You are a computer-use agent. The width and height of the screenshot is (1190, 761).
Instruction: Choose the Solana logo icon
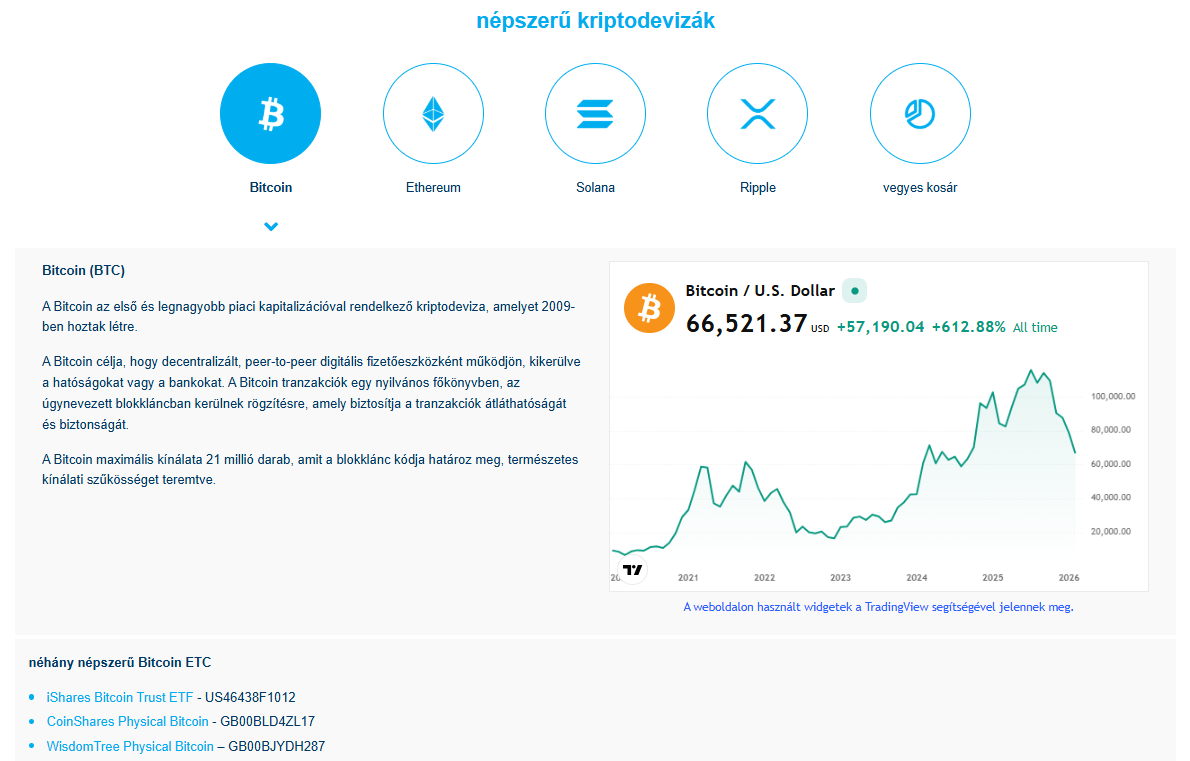click(x=595, y=114)
